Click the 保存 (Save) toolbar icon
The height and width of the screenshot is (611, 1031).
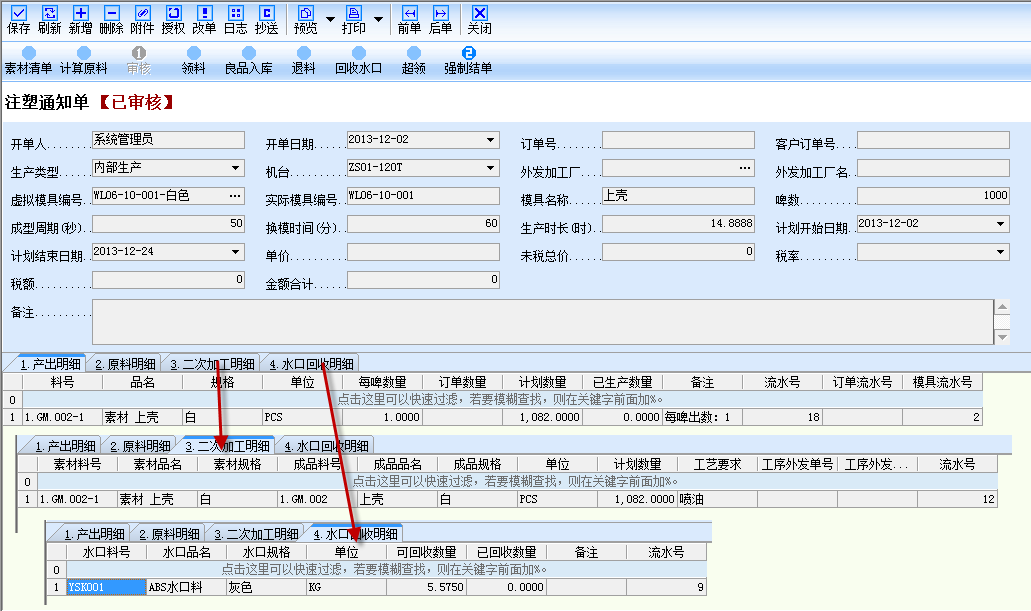pyautogui.click(x=18, y=20)
